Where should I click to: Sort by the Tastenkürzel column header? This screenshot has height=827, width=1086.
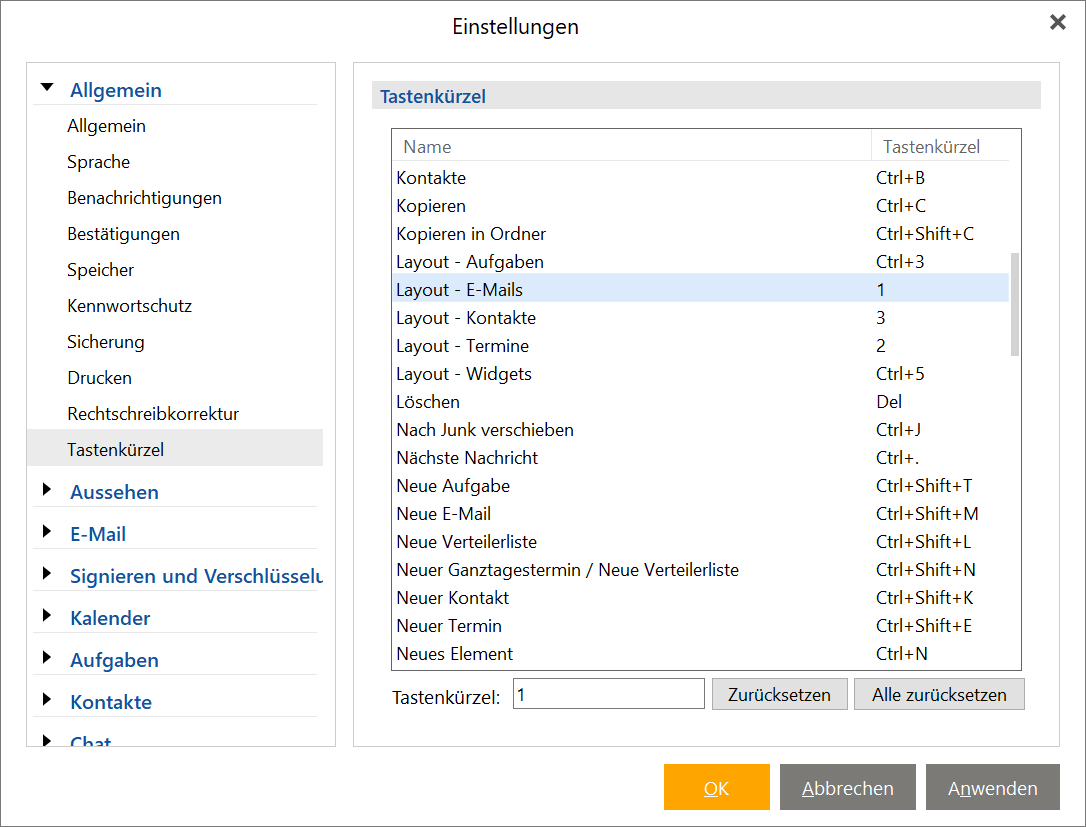(x=940, y=147)
